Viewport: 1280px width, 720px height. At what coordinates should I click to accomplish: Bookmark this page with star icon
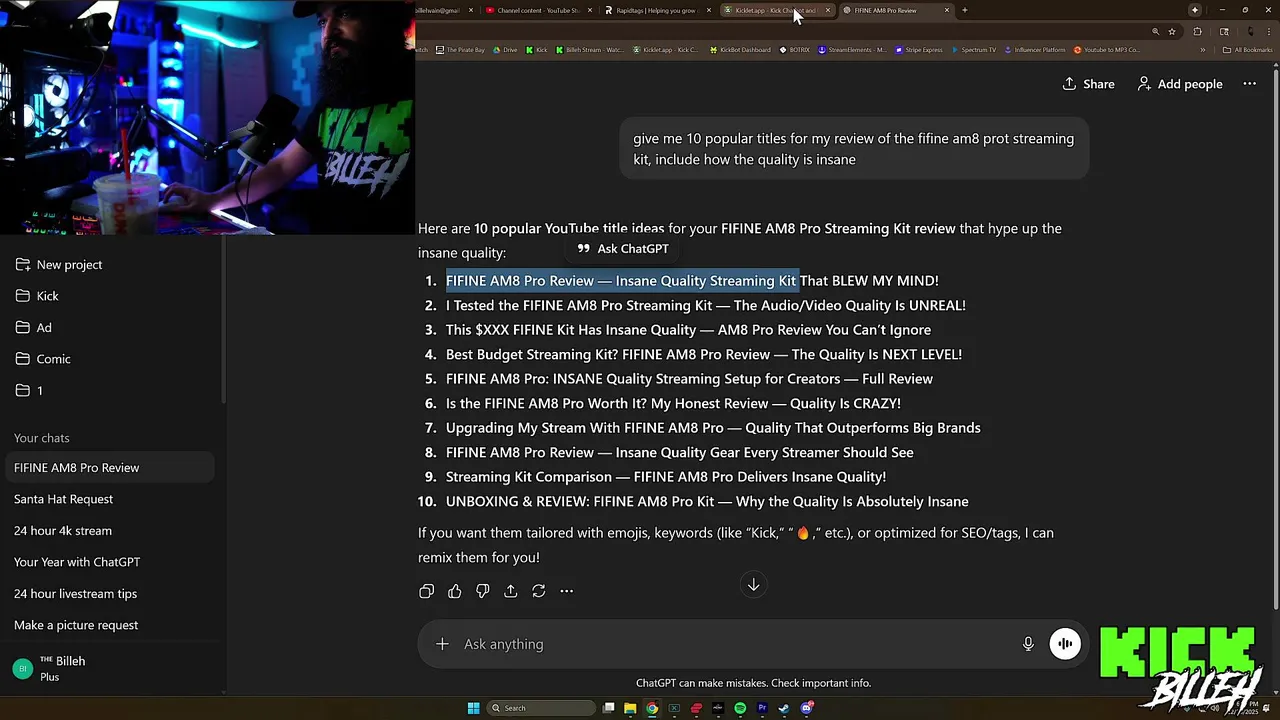tap(1172, 31)
